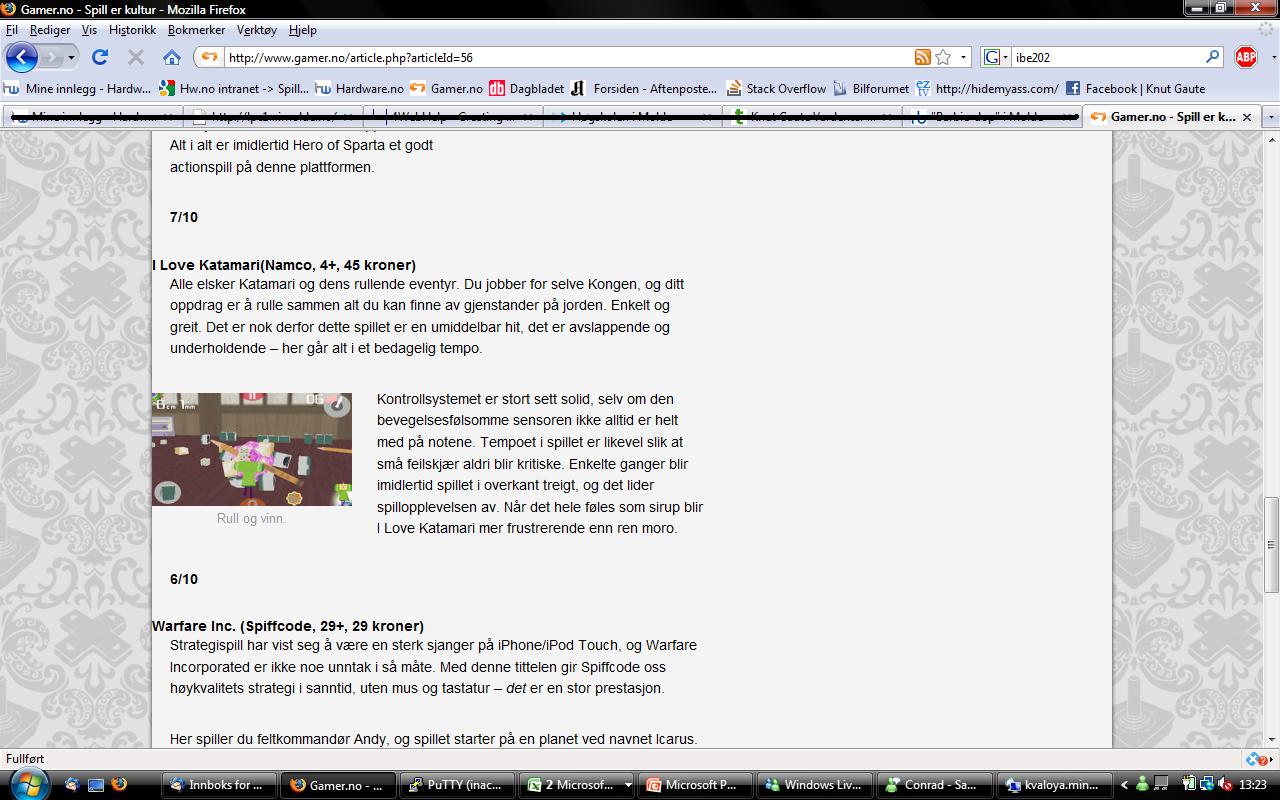Go back with the Back arrow button
The image size is (1280, 800).
21,57
